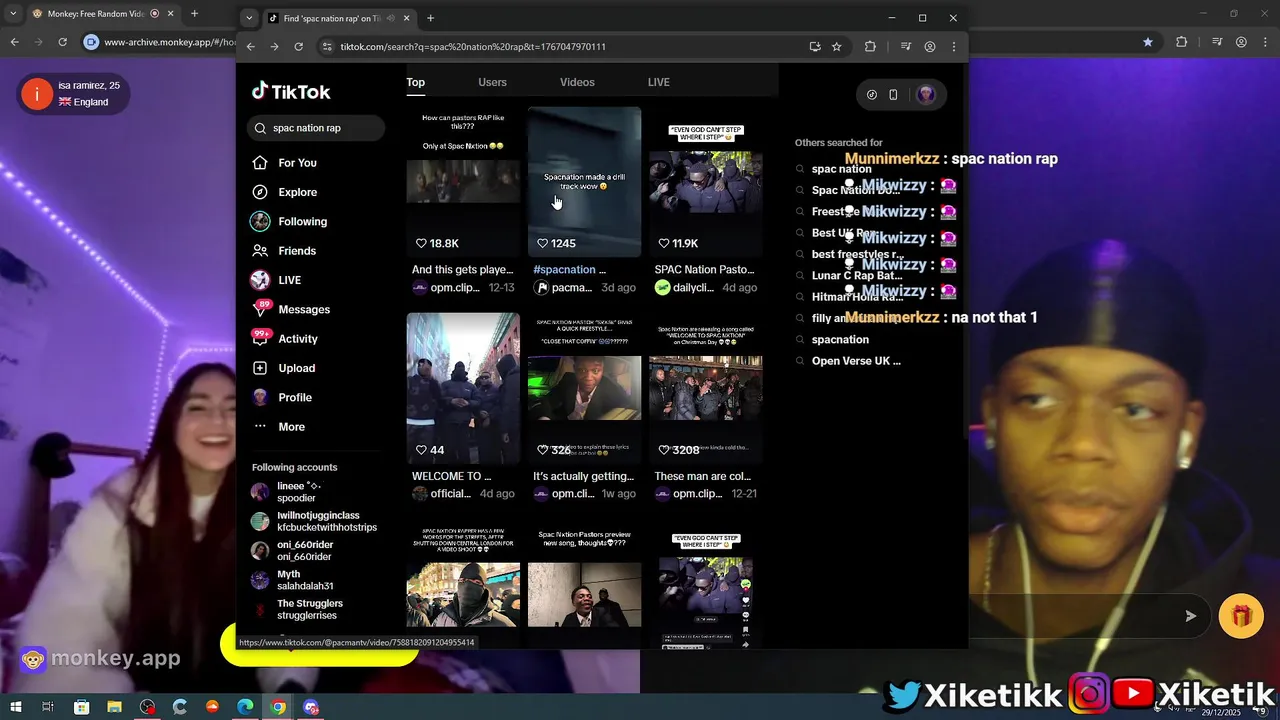Click 'Others searched for' heading
Image resolution: width=1280 pixels, height=720 pixels.
(x=839, y=143)
